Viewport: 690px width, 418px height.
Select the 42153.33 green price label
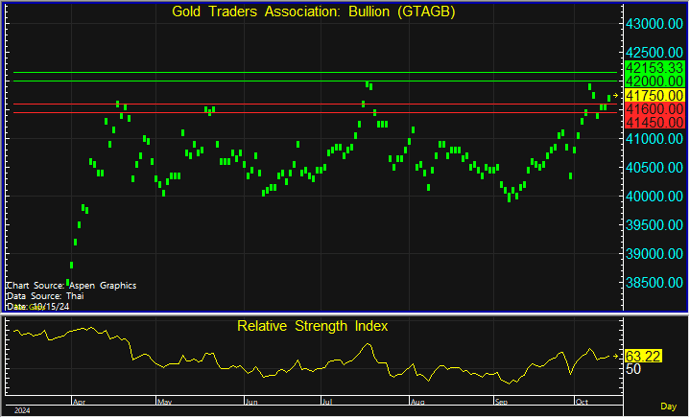coord(655,67)
